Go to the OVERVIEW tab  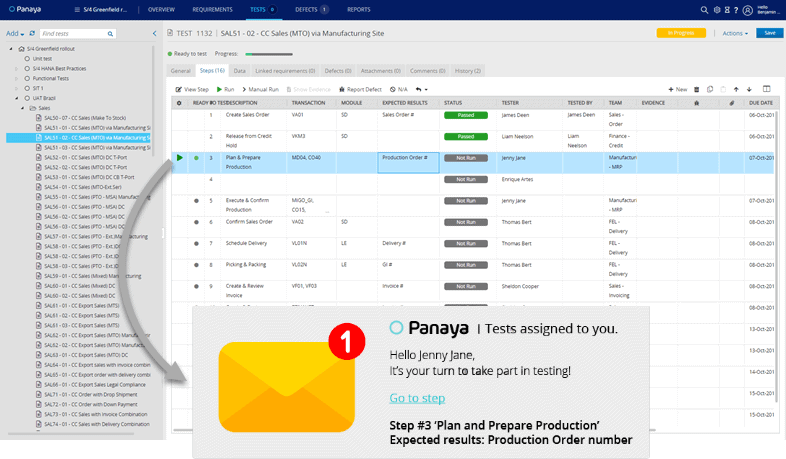coord(161,10)
